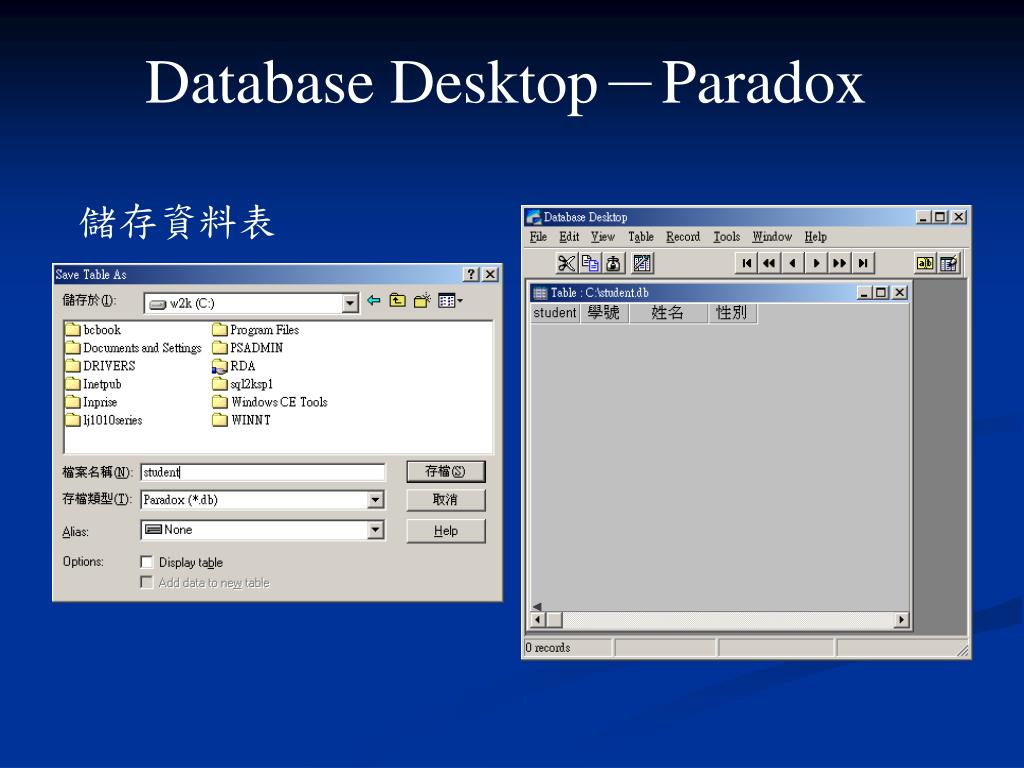This screenshot has height=768, width=1024.
Task: Go to previous record arrow
Action: tap(793, 263)
